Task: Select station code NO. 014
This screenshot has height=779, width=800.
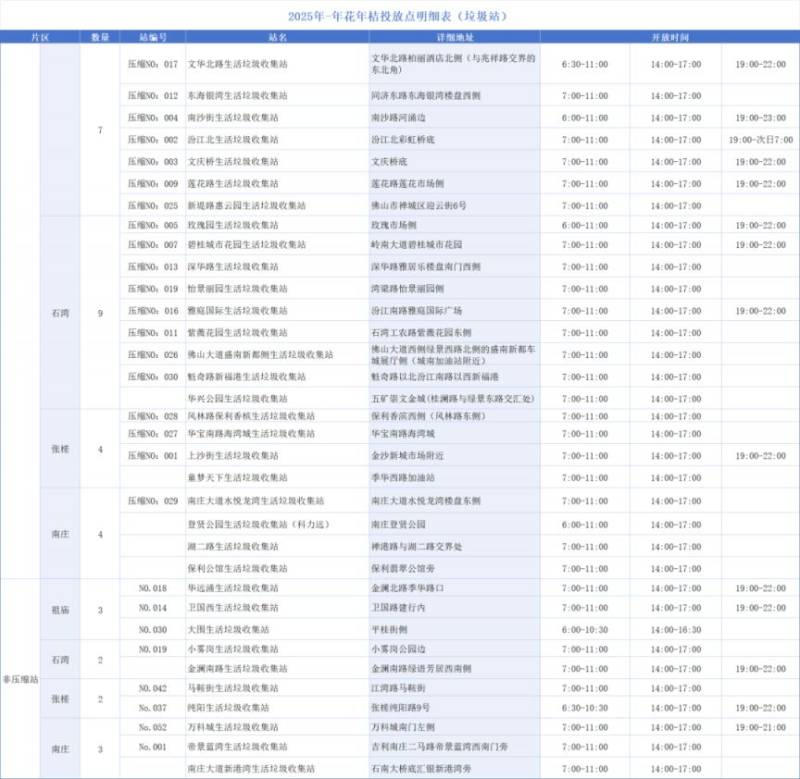Action: tap(153, 608)
